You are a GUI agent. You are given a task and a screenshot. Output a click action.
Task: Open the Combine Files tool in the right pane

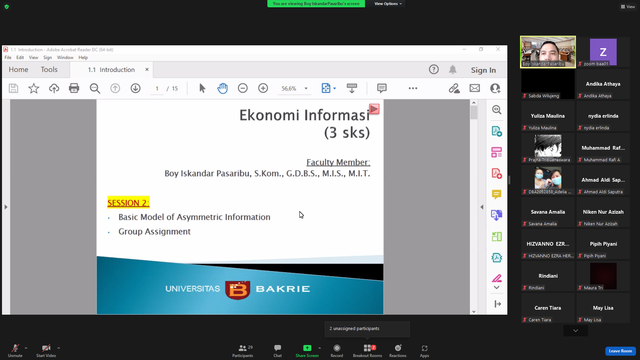click(x=497, y=216)
